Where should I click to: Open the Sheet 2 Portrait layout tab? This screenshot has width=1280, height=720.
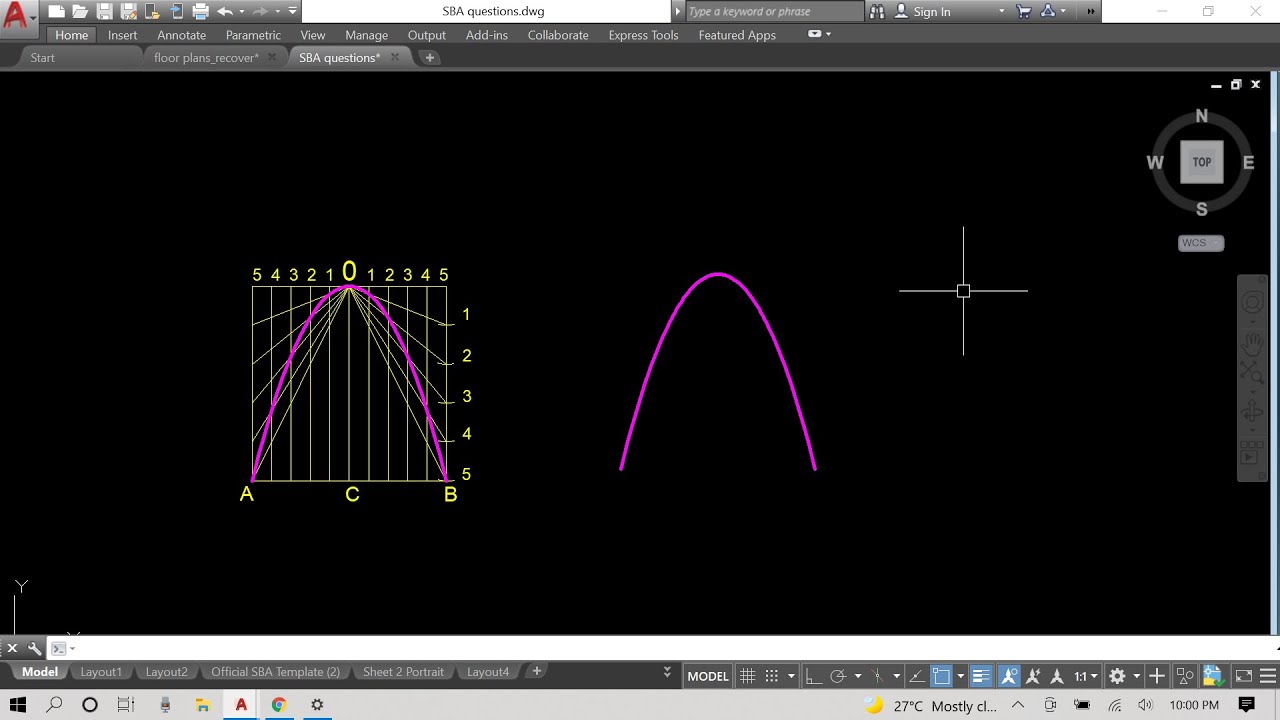(403, 672)
